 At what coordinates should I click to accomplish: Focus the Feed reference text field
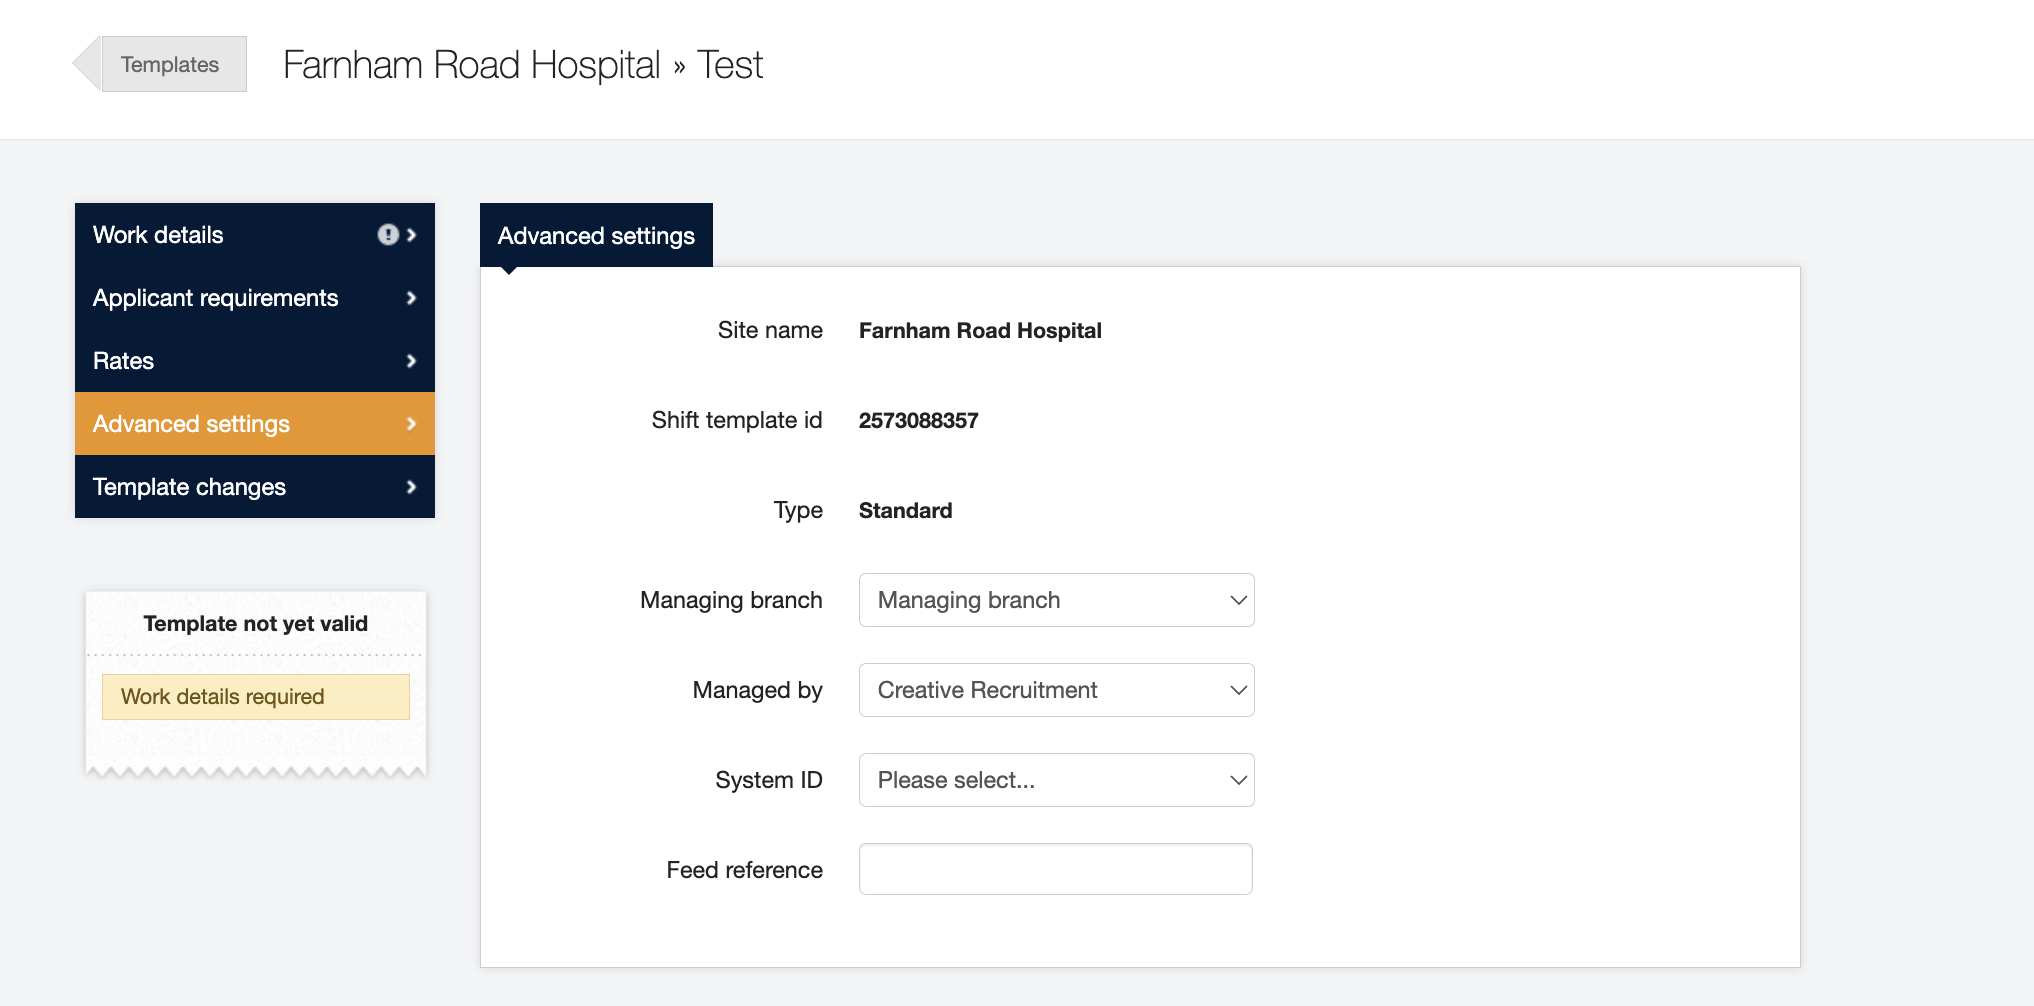coord(1055,869)
